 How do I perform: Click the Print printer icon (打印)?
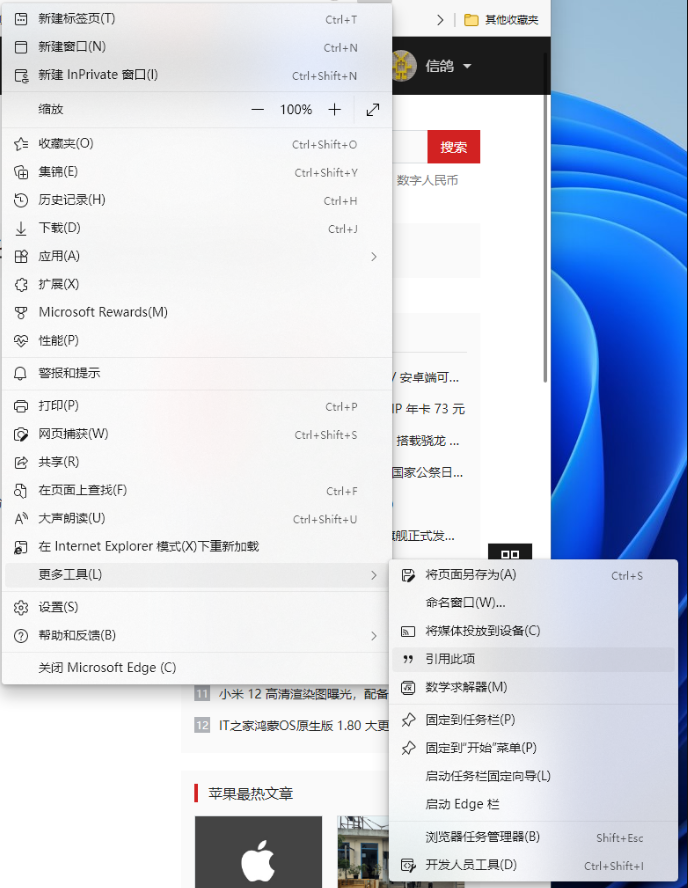[x=21, y=406]
